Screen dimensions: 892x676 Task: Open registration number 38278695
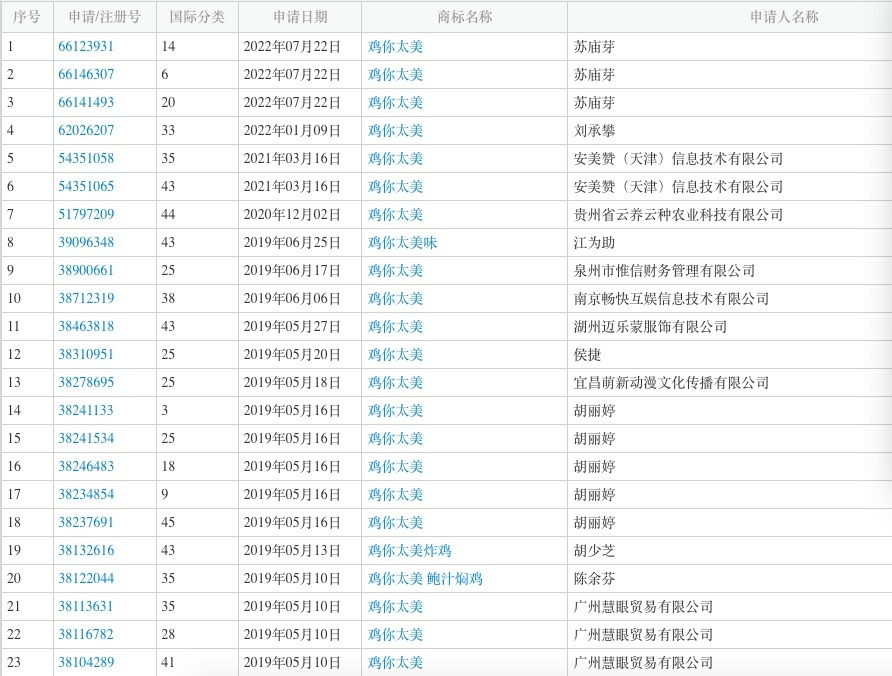86,383
